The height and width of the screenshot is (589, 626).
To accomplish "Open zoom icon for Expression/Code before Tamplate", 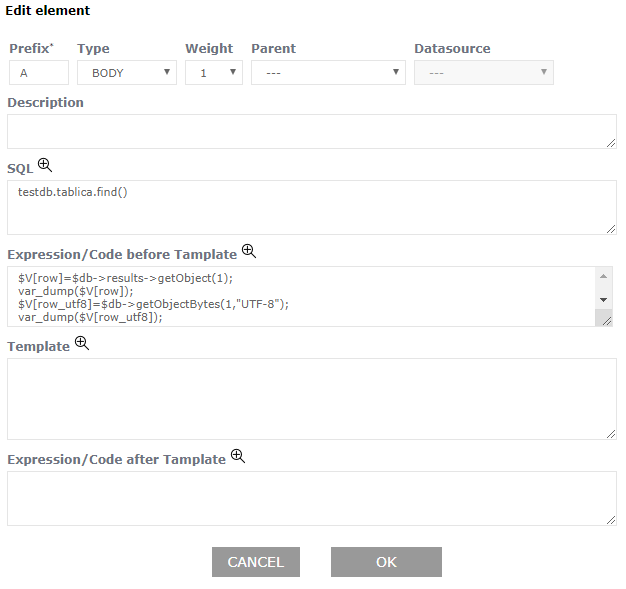I will [x=249, y=251].
